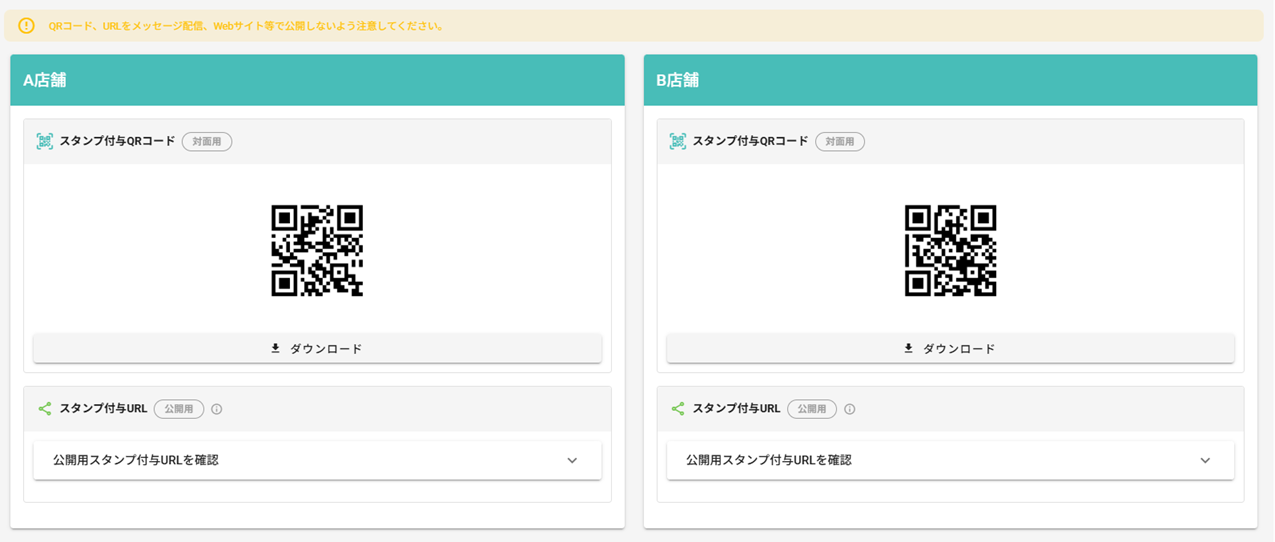Click the chevron arrow in A店舗 URL panel

point(572,461)
